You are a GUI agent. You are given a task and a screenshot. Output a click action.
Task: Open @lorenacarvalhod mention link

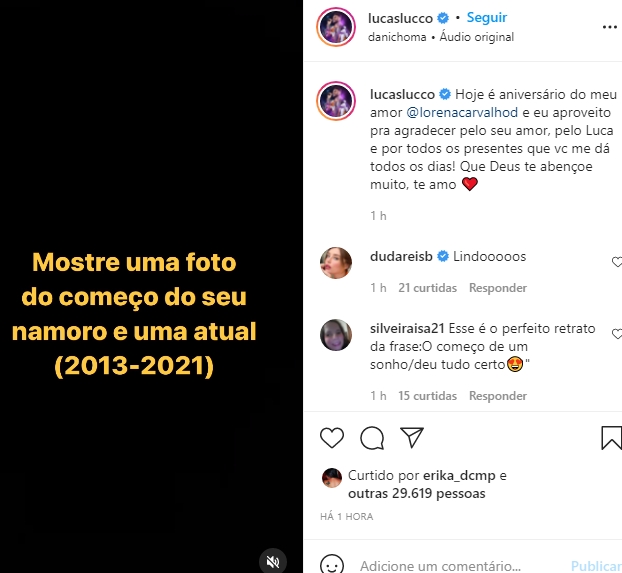462,113
